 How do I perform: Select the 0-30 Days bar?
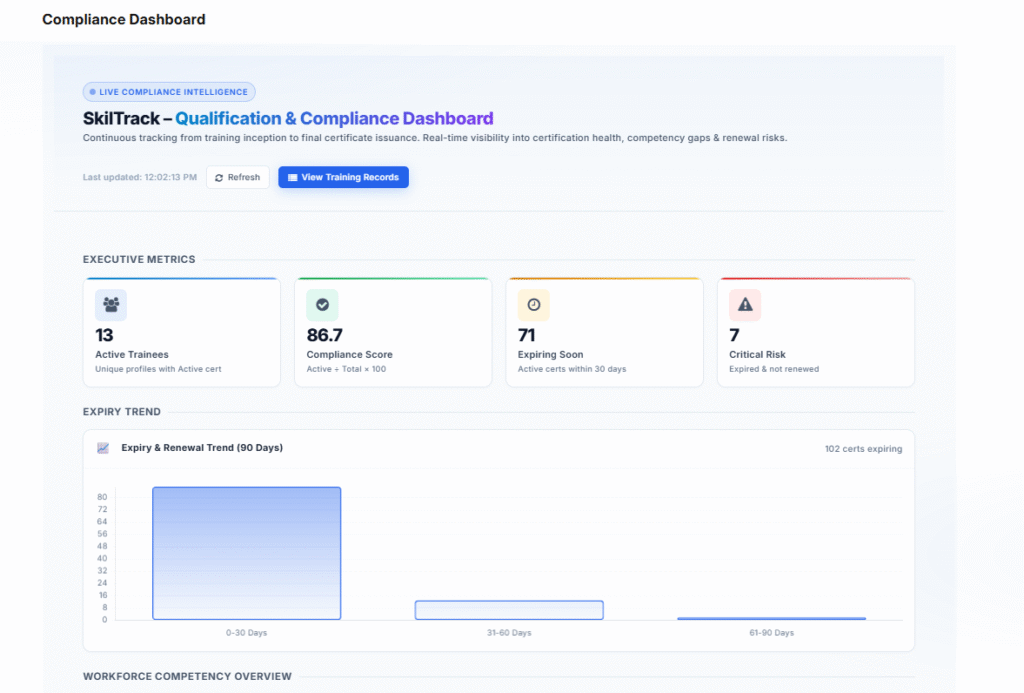point(247,553)
